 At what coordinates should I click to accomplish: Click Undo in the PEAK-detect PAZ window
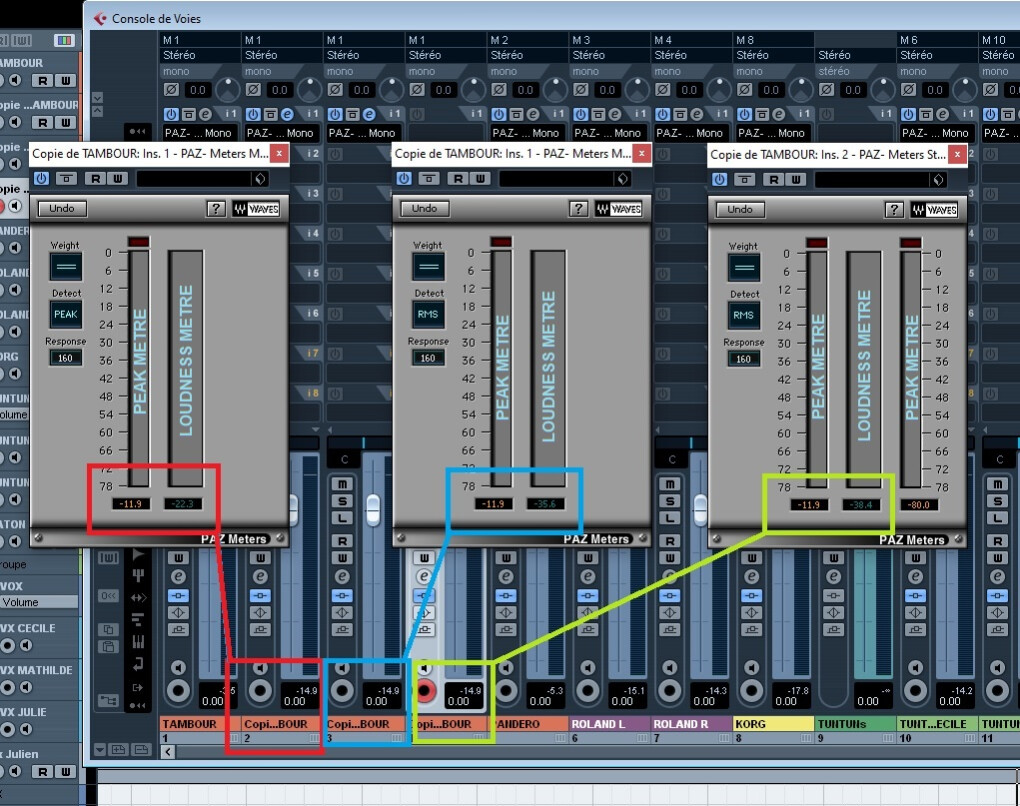62,209
